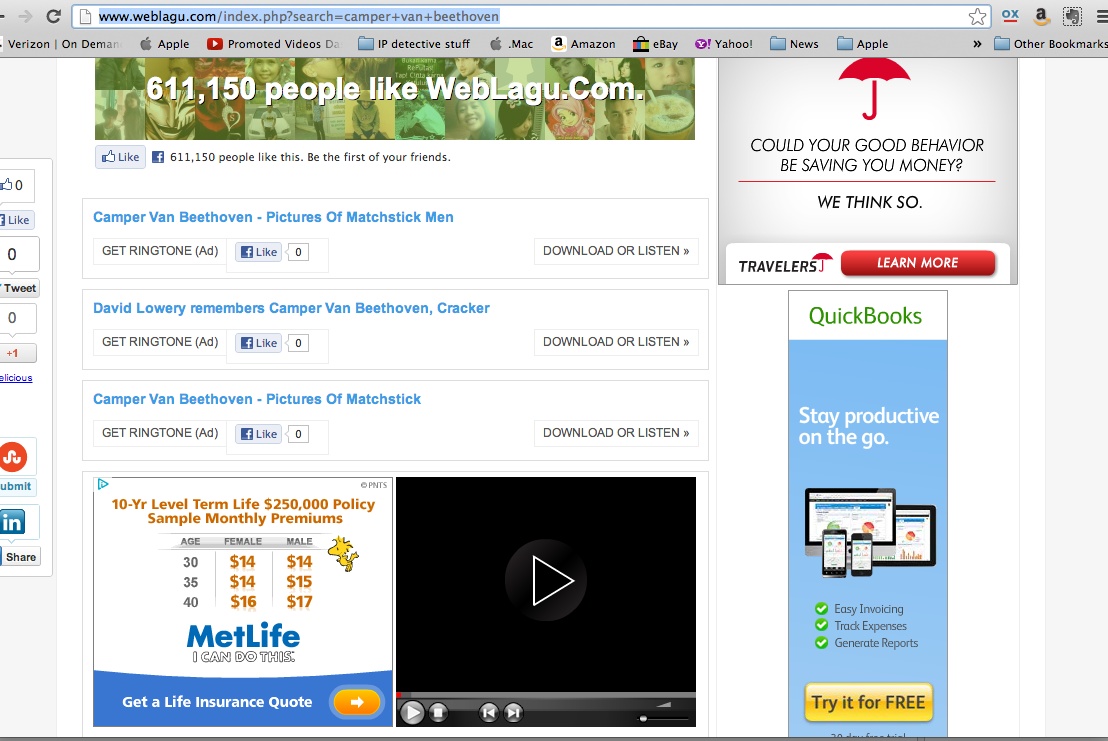The width and height of the screenshot is (1108, 741).
Task: Click the bookmark star in address bar
Action: tap(977, 17)
